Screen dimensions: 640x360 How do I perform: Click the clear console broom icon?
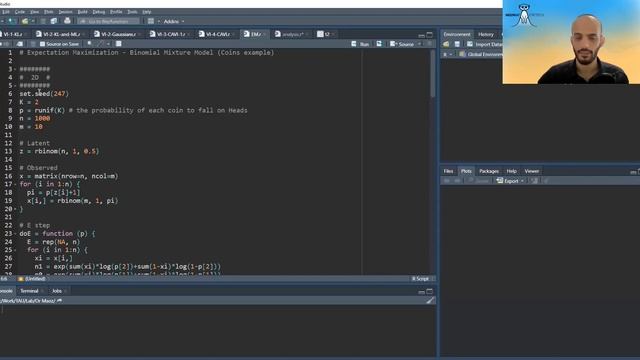430,301
